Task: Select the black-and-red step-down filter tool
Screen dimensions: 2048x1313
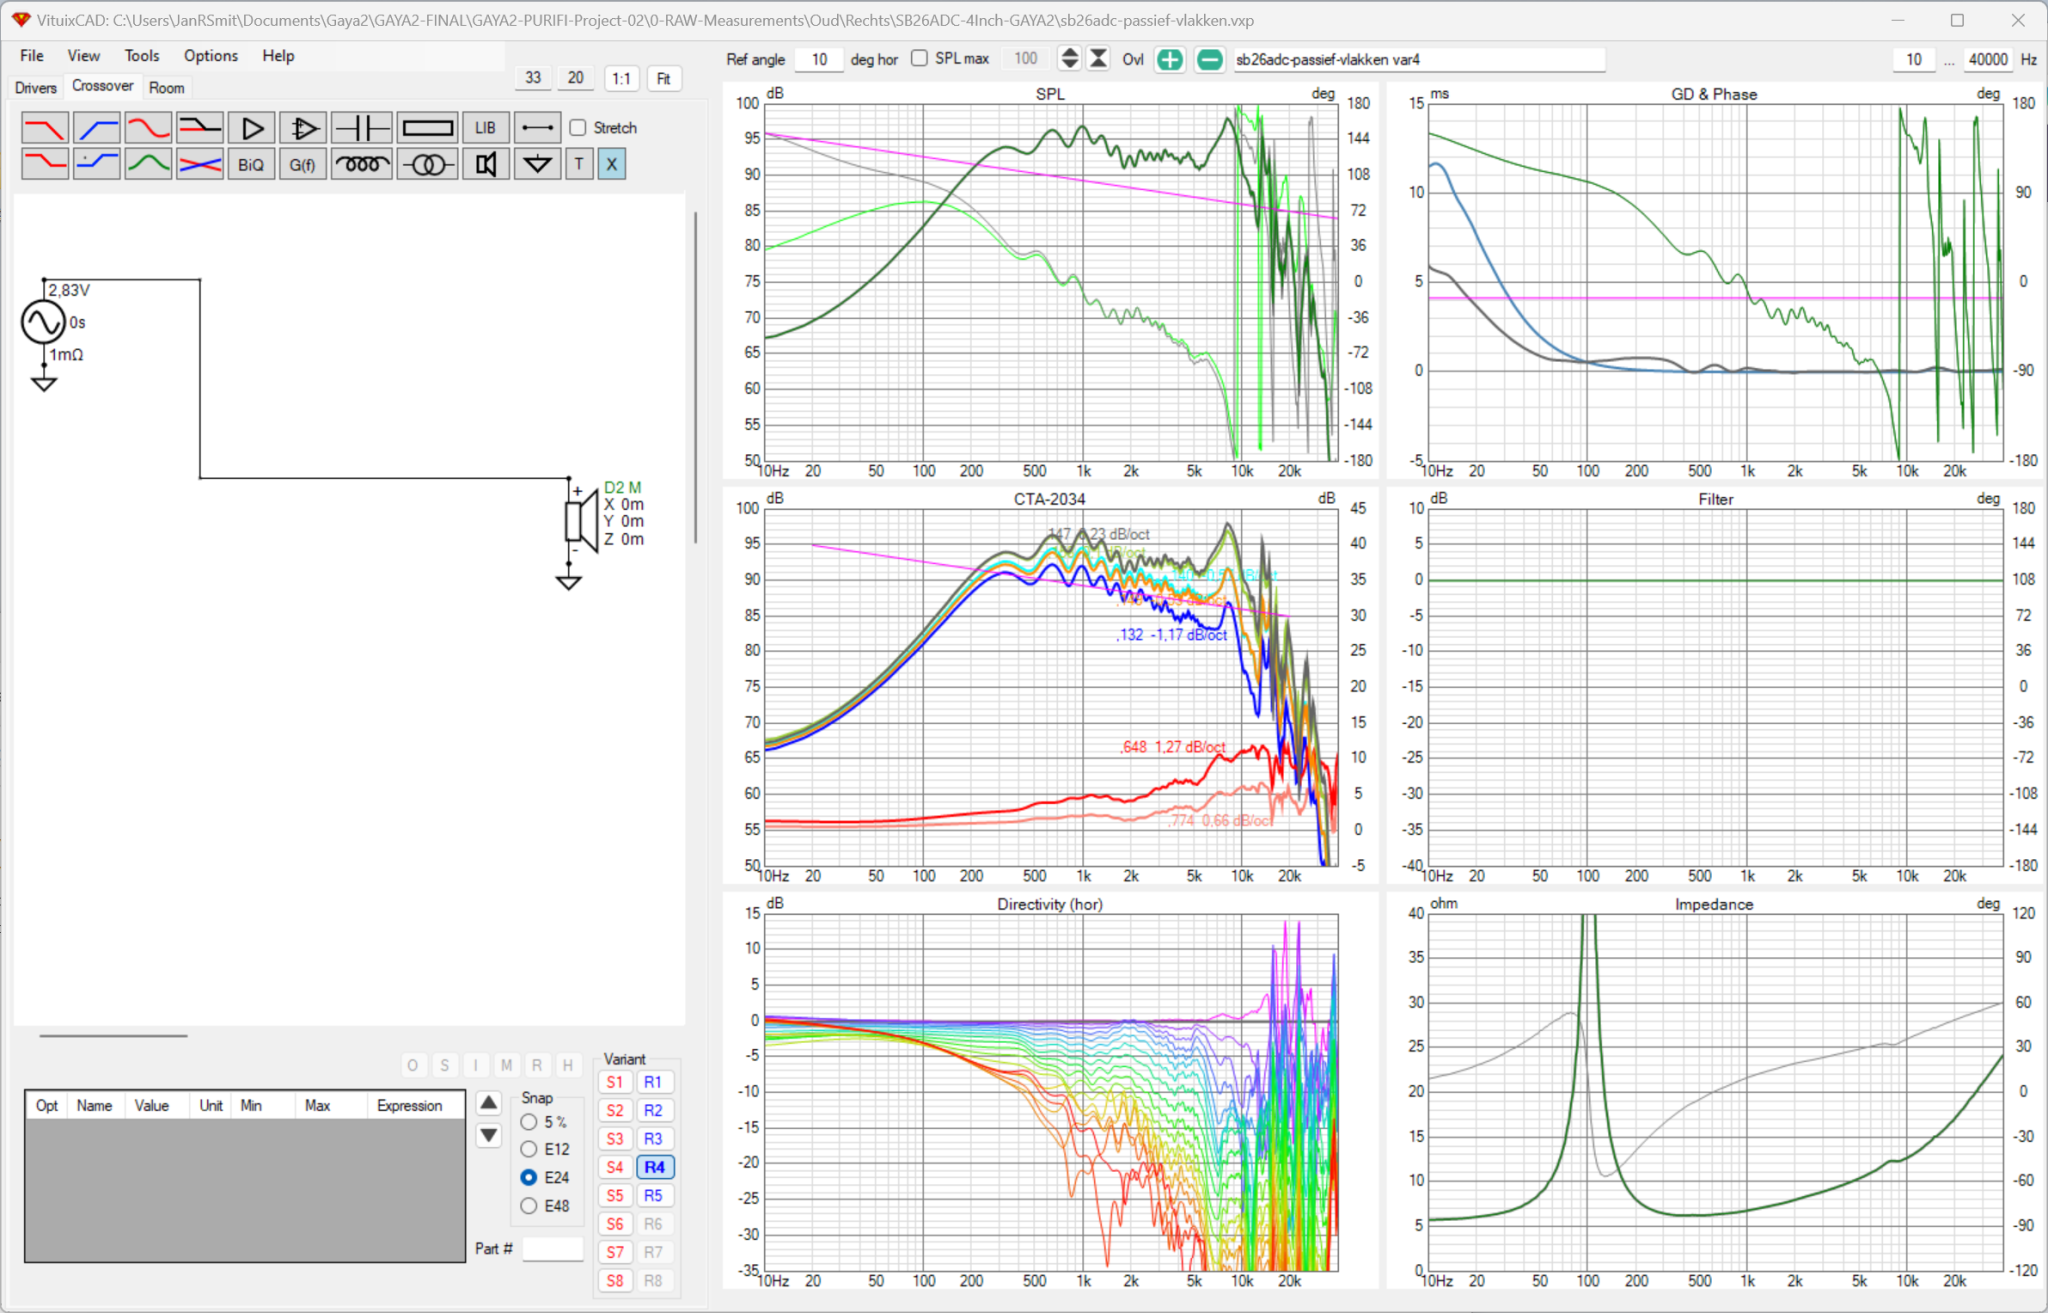Action: pyautogui.click(x=200, y=128)
